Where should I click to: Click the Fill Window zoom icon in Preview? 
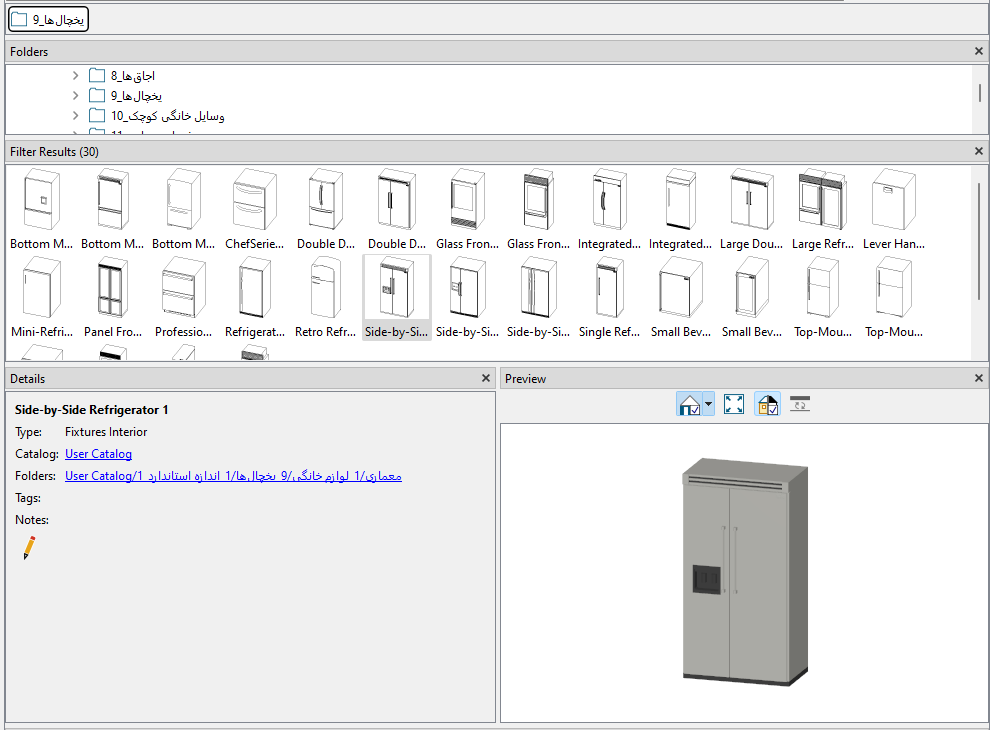tap(734, 404)
